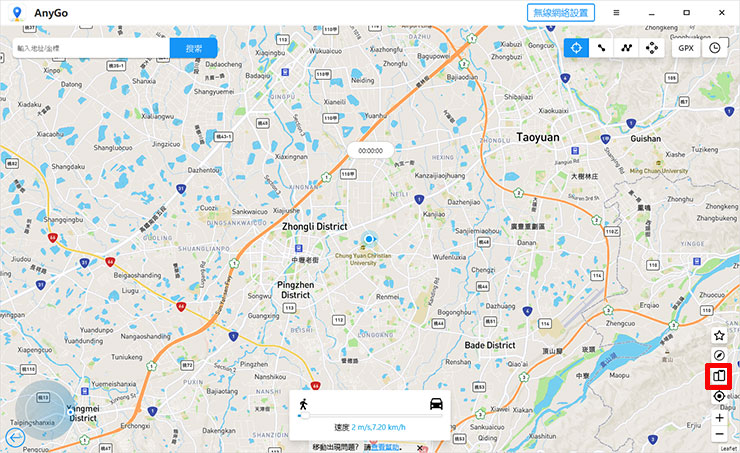The height and width of the screenshot is (453, 740).
Task: Open the GPX import button
Action: (x=686, y=48)
